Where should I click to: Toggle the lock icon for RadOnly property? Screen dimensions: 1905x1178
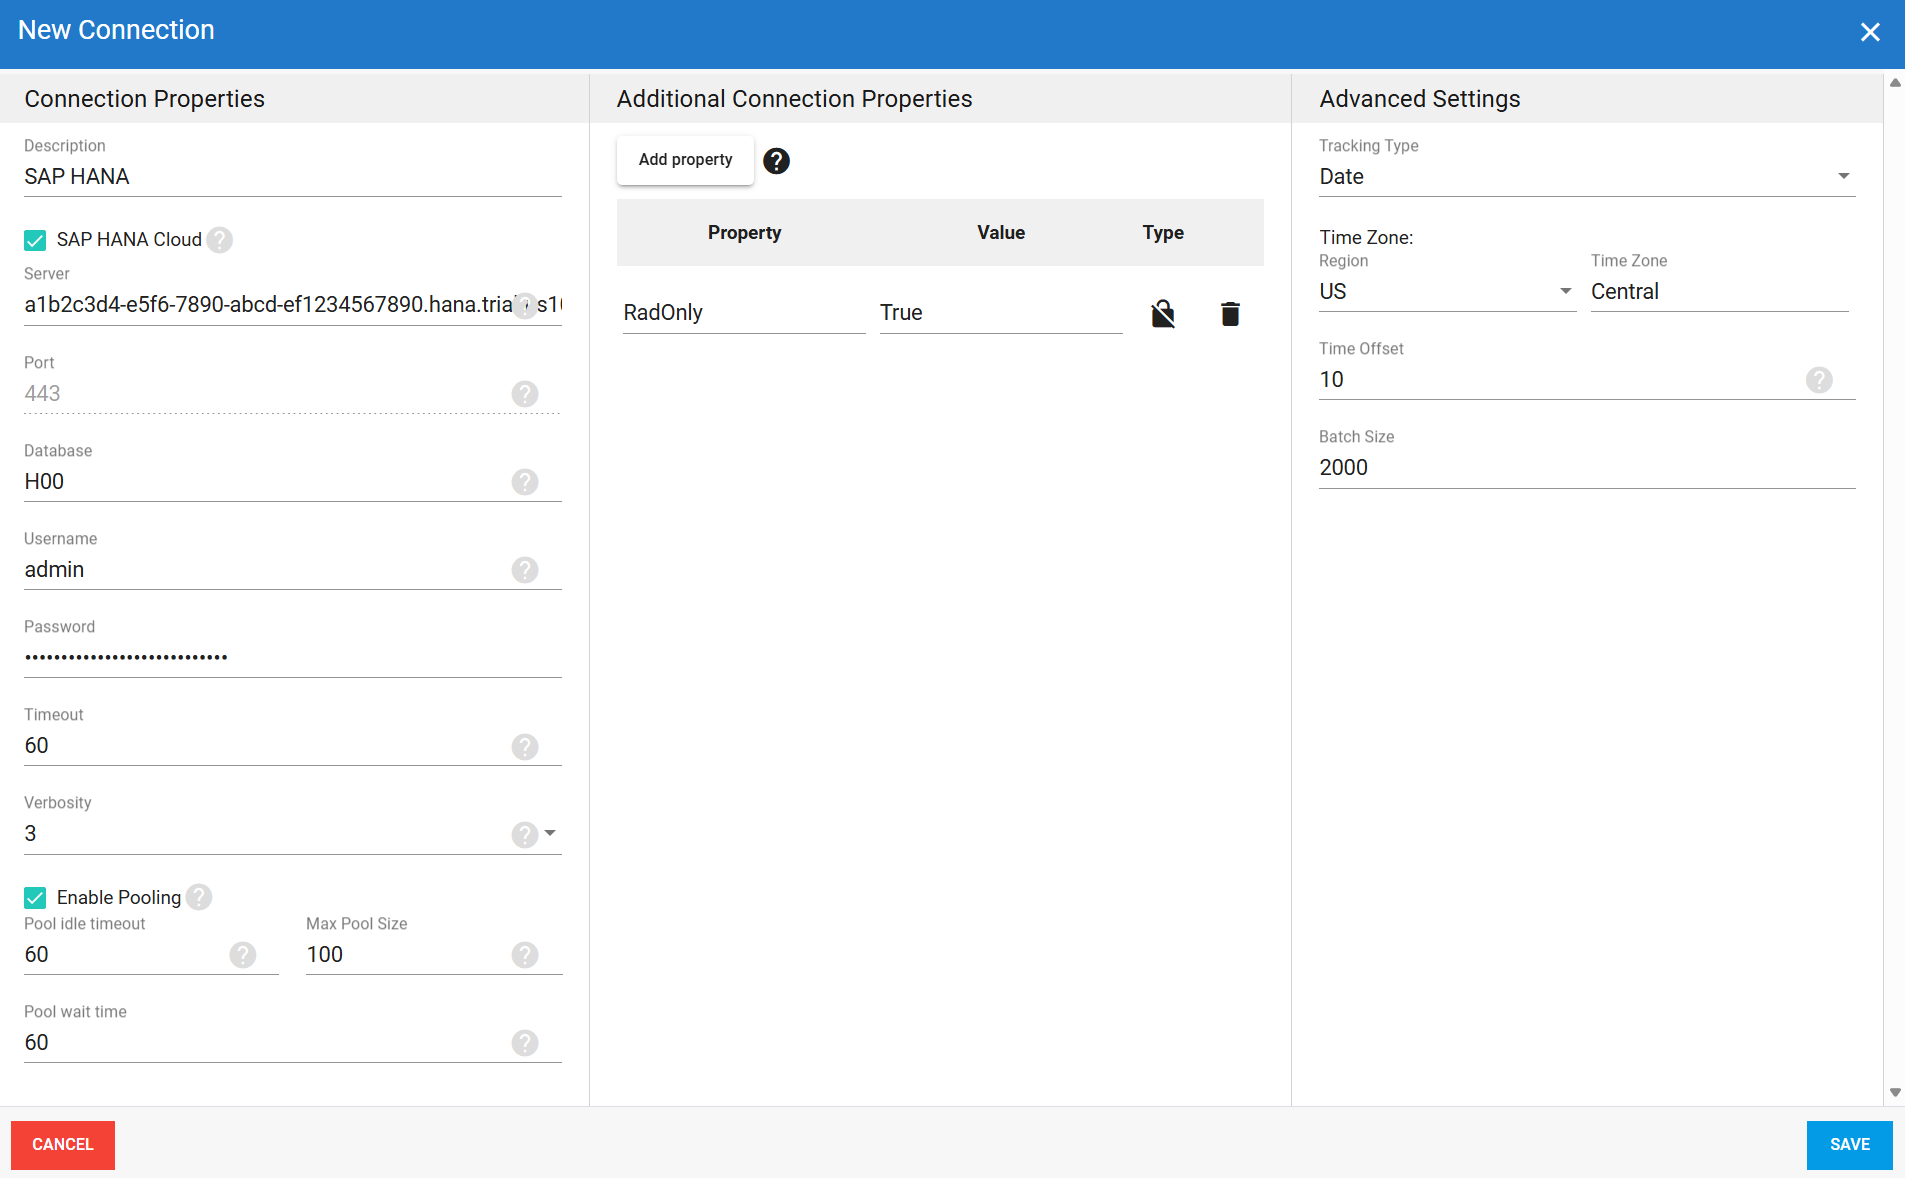[1163, 314]
